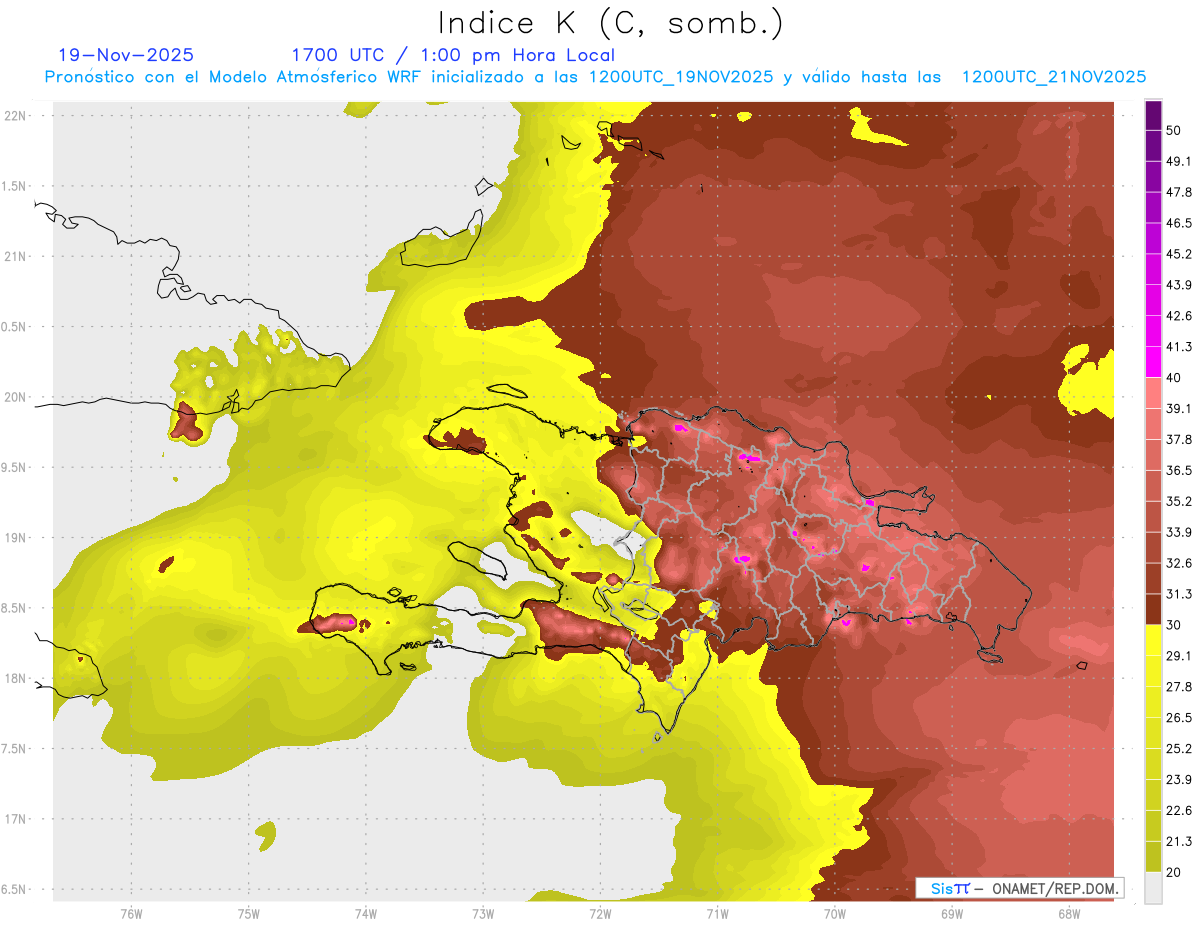
Task: Click the colorbar value 25.2
Action: [1179, 748]
